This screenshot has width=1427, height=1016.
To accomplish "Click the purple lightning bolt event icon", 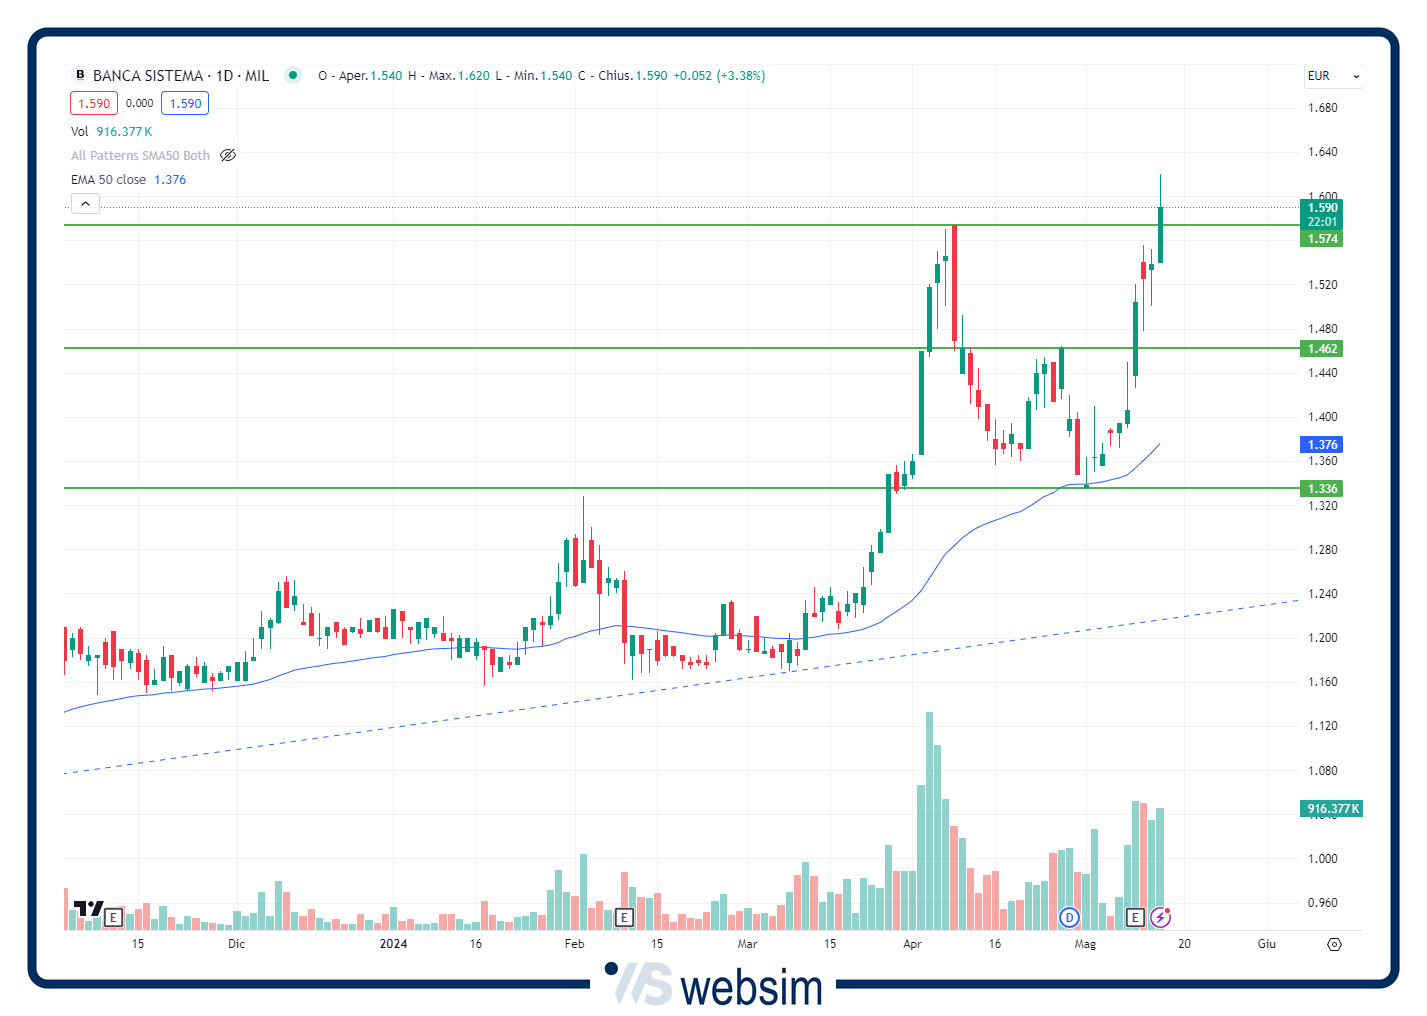I will (x=1160, y=917).
